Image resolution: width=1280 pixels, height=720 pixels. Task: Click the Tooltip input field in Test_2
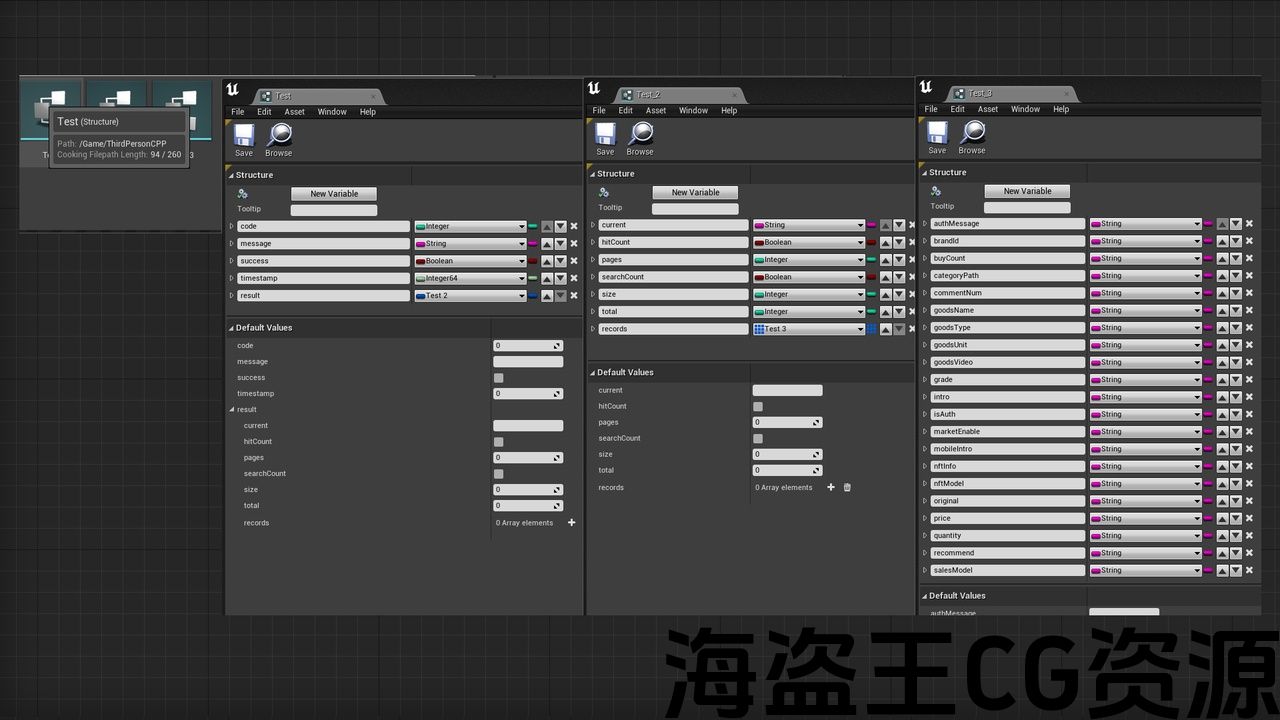pyautogui.click(x=695, y=209)
